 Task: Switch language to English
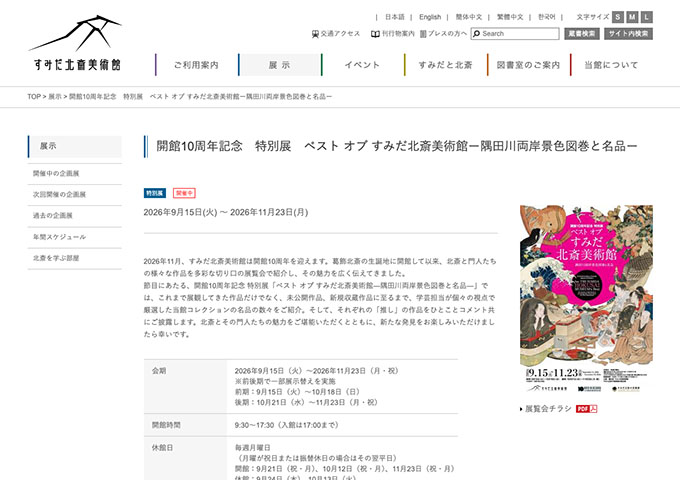430,17
